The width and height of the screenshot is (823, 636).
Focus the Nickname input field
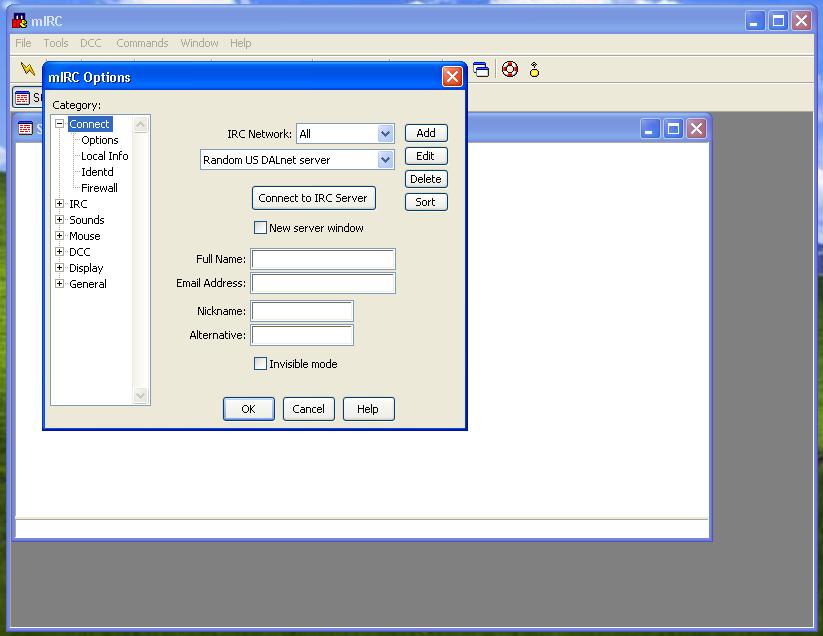pos(302,311)
